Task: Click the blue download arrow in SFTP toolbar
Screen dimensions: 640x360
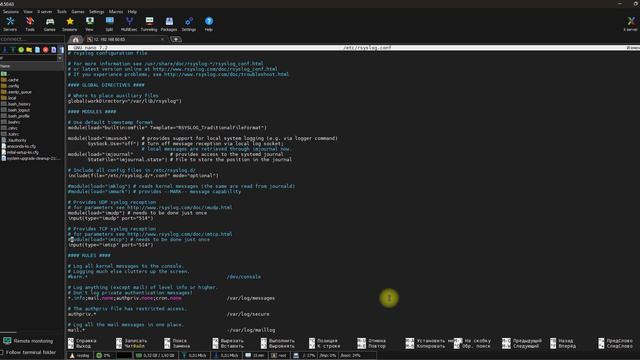Action: pyautogui.click(x=5, y=50)
